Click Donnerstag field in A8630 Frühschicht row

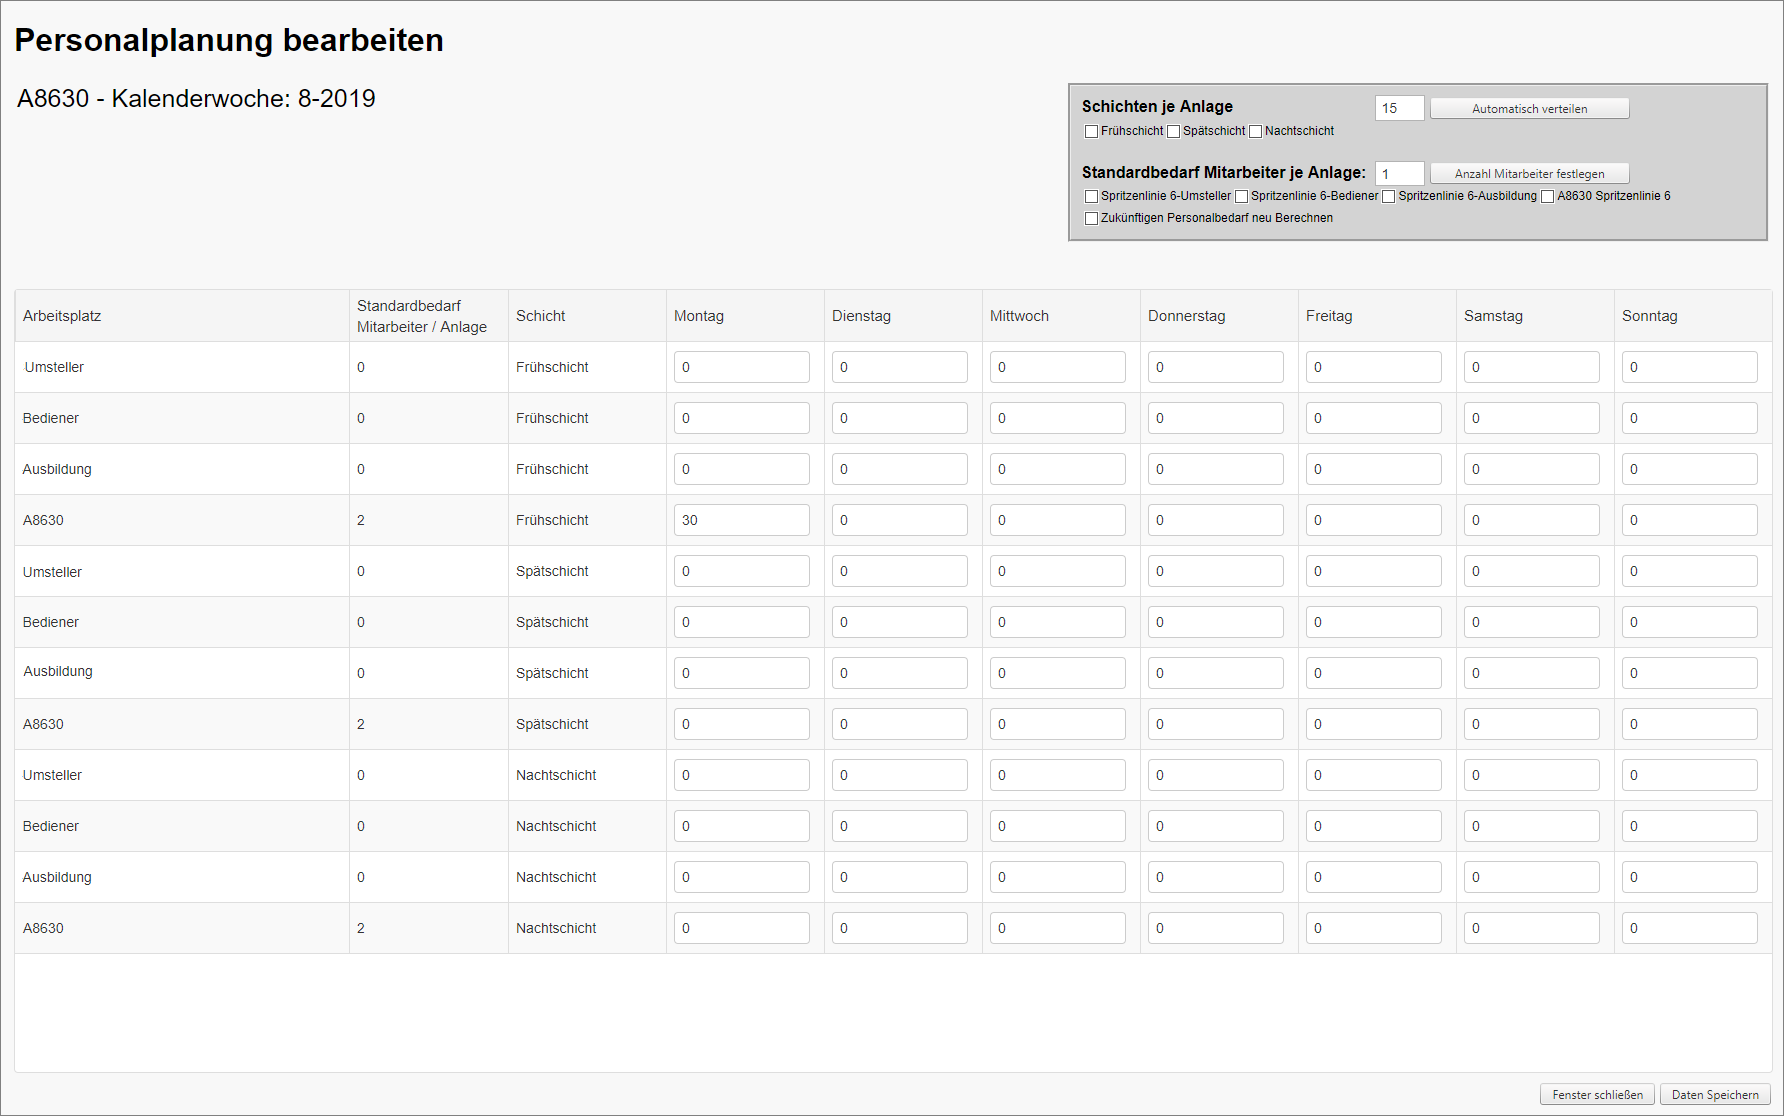1215,520
